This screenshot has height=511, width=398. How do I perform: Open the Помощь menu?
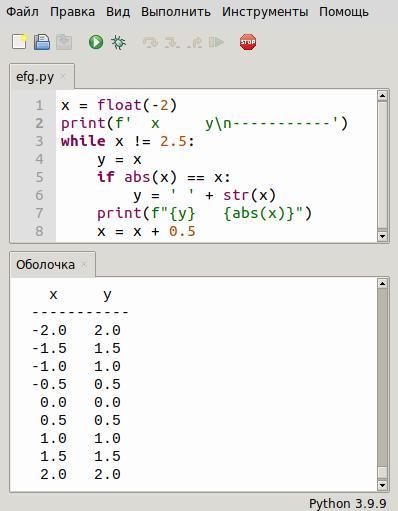[344, 12]
